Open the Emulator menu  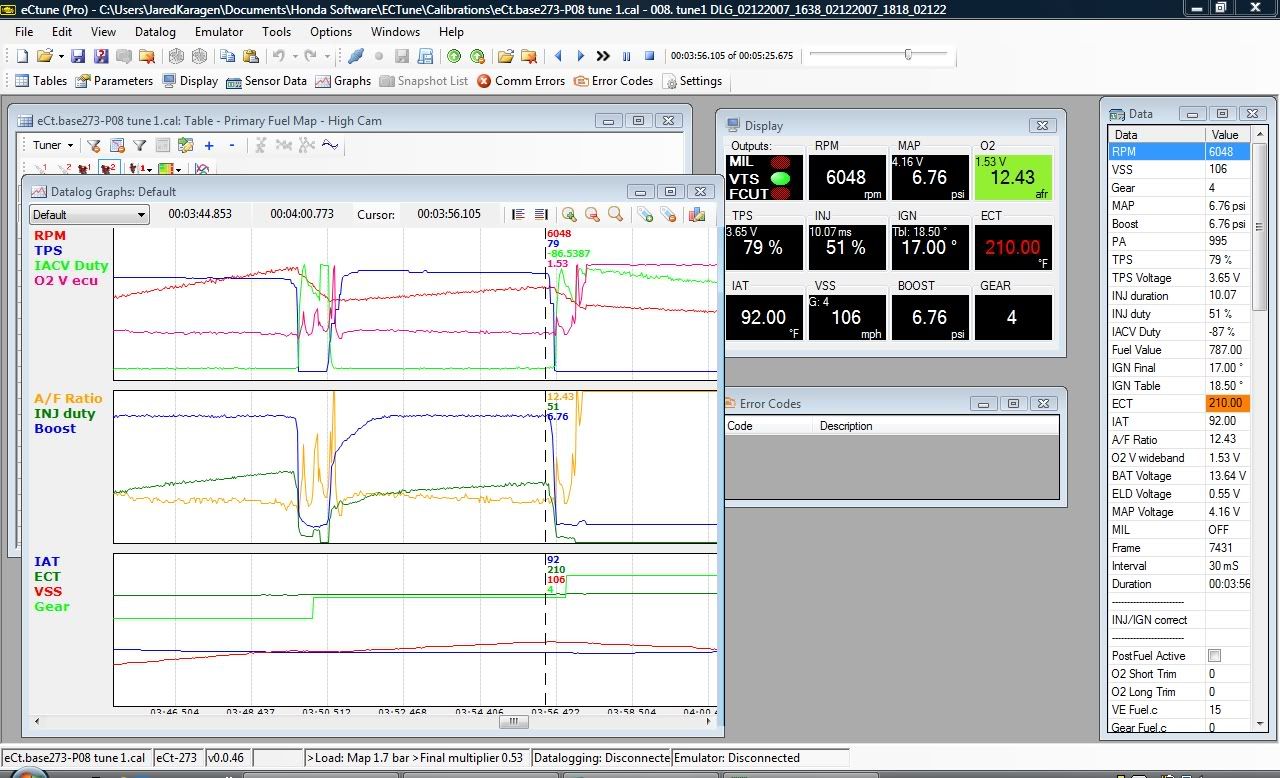pos(219,32)
